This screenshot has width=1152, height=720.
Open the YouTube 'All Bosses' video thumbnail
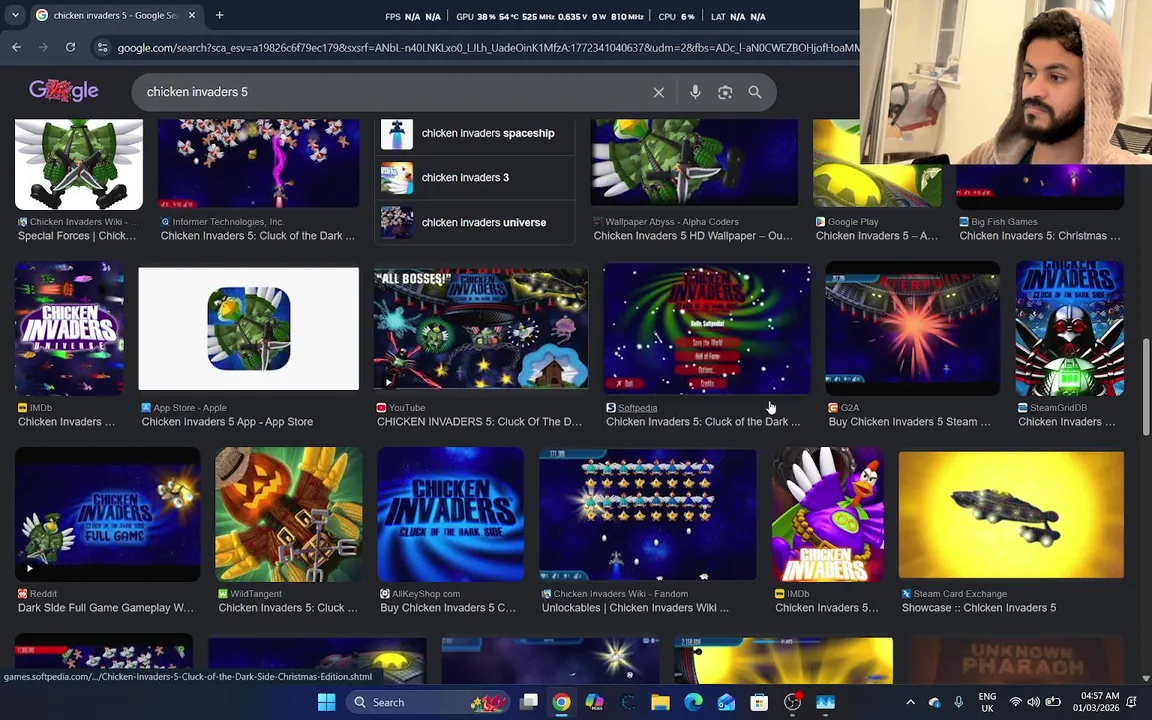click(480, 328)
